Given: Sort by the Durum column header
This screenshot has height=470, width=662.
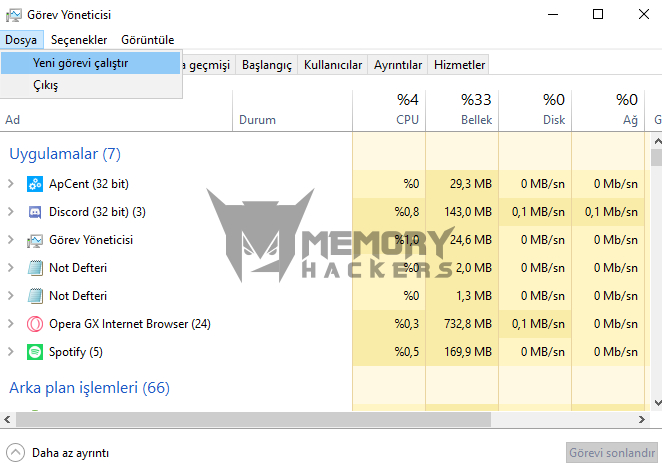Looking at the screenshot, I should click(293, 110).
